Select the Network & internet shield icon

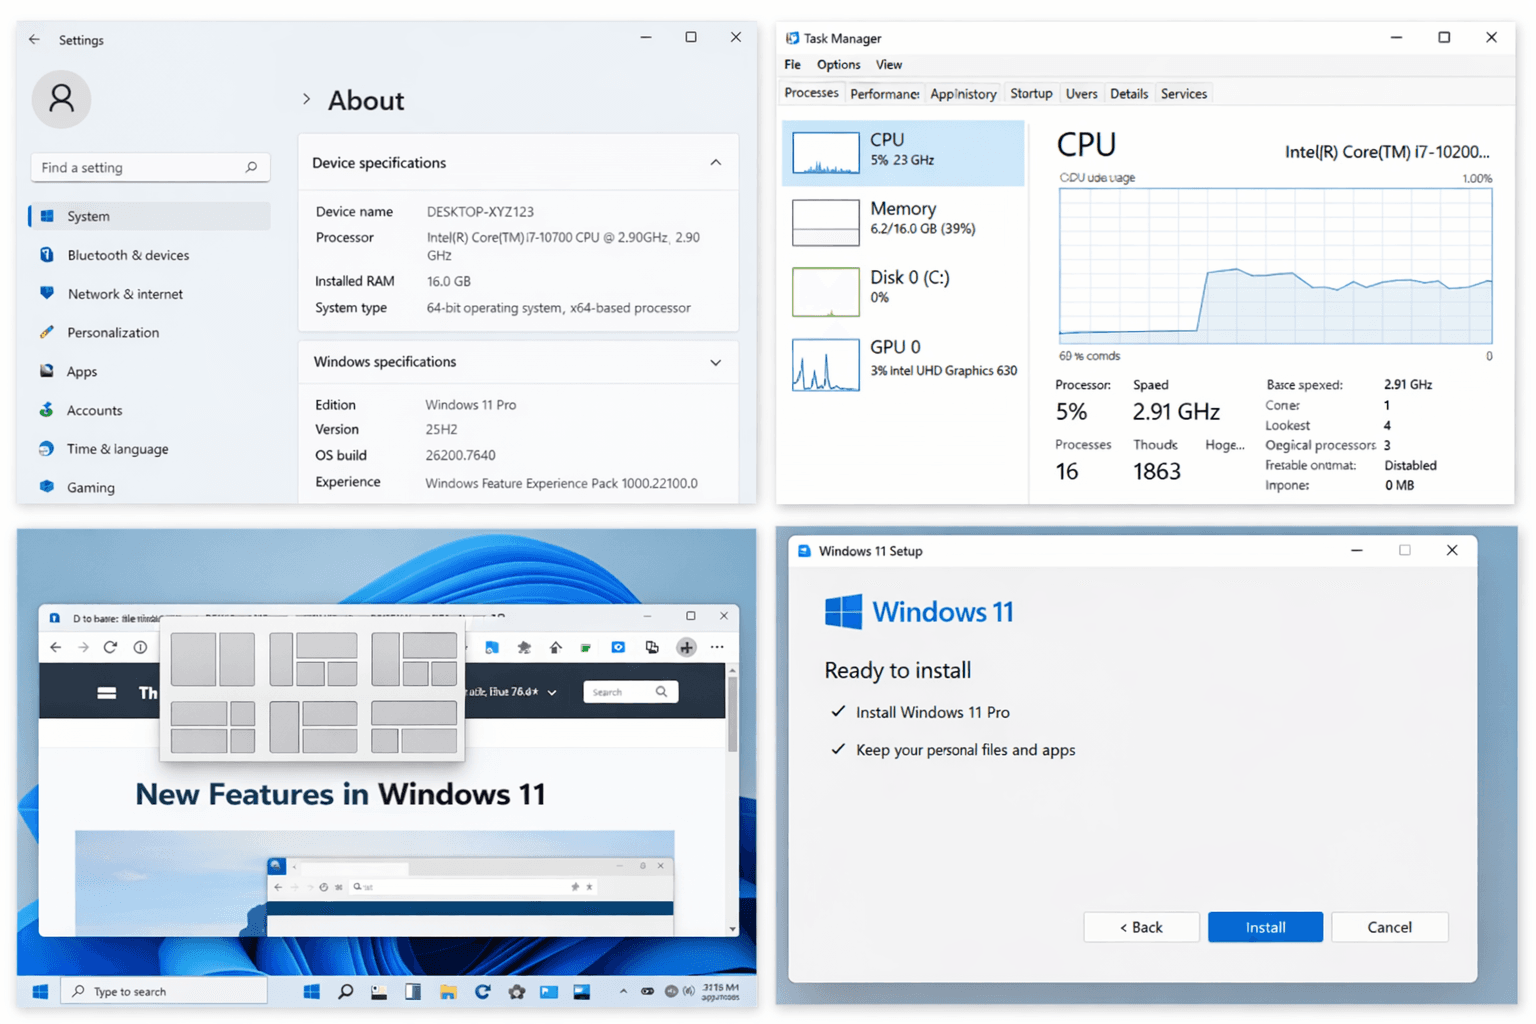coord(47,293)
